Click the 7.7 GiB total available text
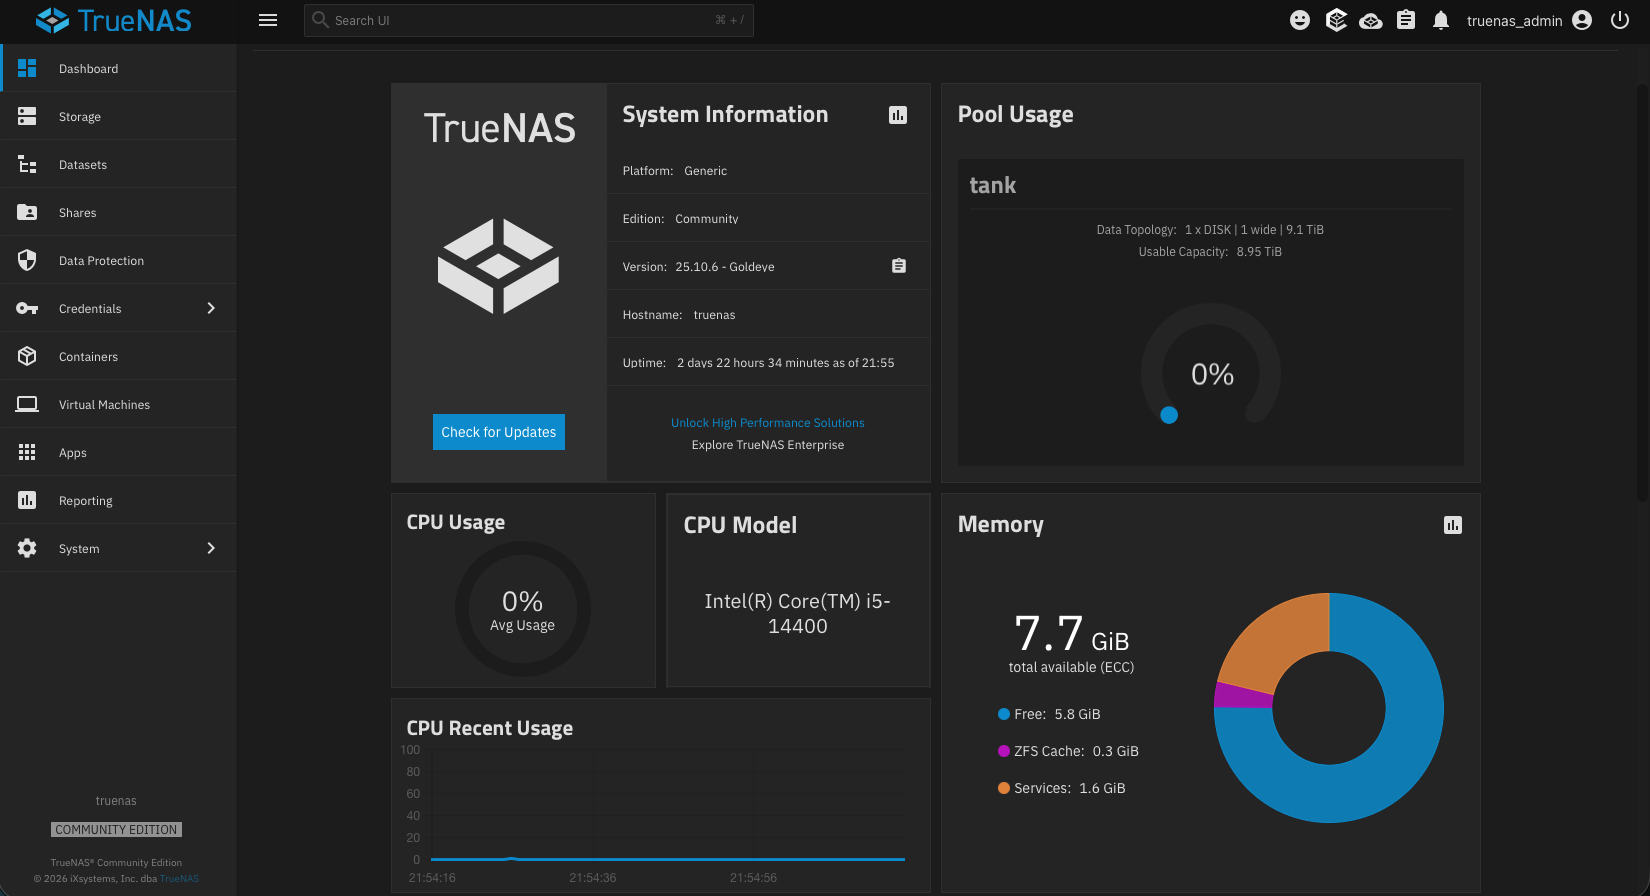Image resolution: width=1650 pixels, height=896 pixels. point(1071,643)
